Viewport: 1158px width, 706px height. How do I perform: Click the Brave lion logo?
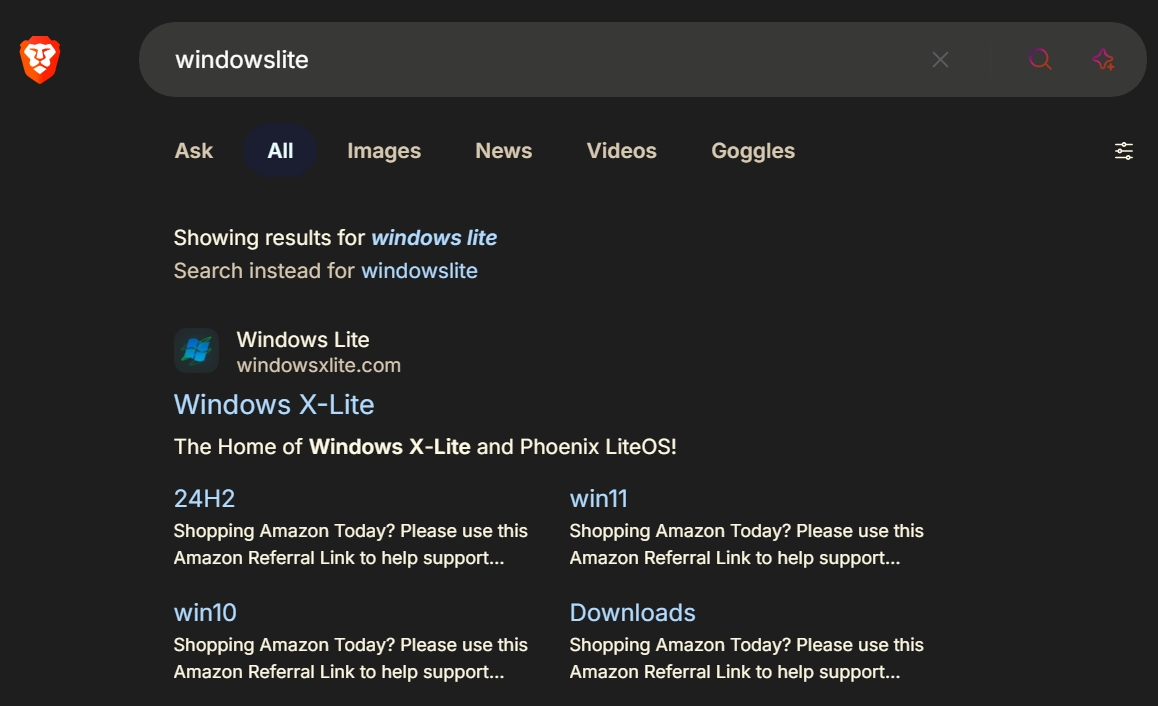40,60
